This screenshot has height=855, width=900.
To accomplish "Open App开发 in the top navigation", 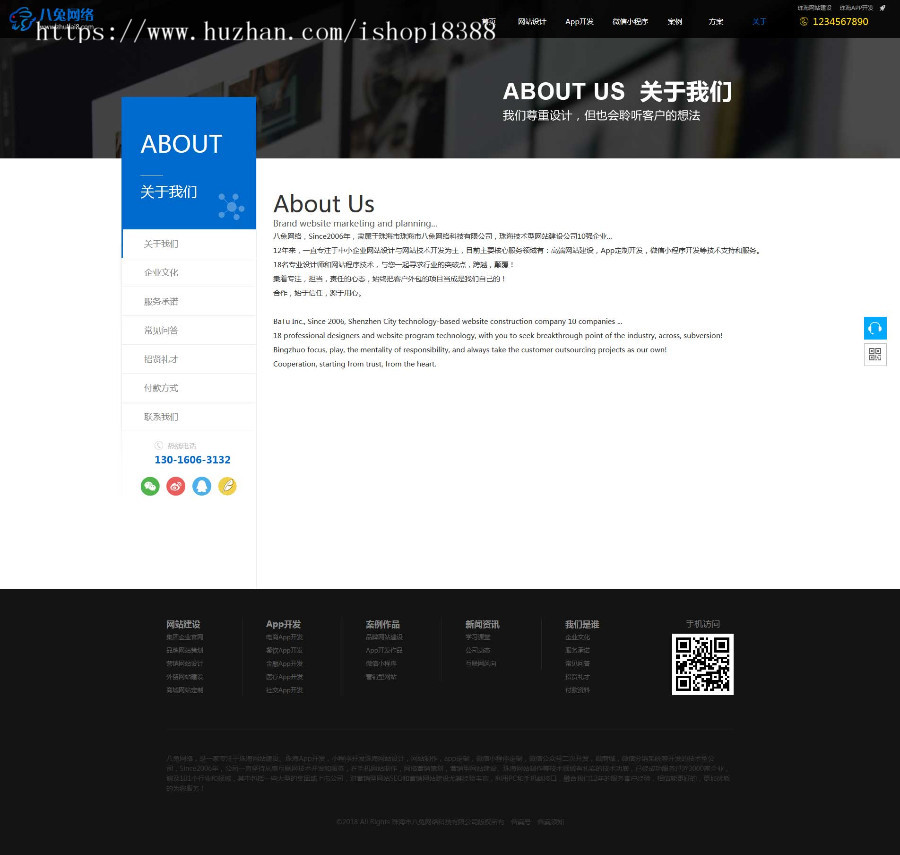I will coord(579,22).
